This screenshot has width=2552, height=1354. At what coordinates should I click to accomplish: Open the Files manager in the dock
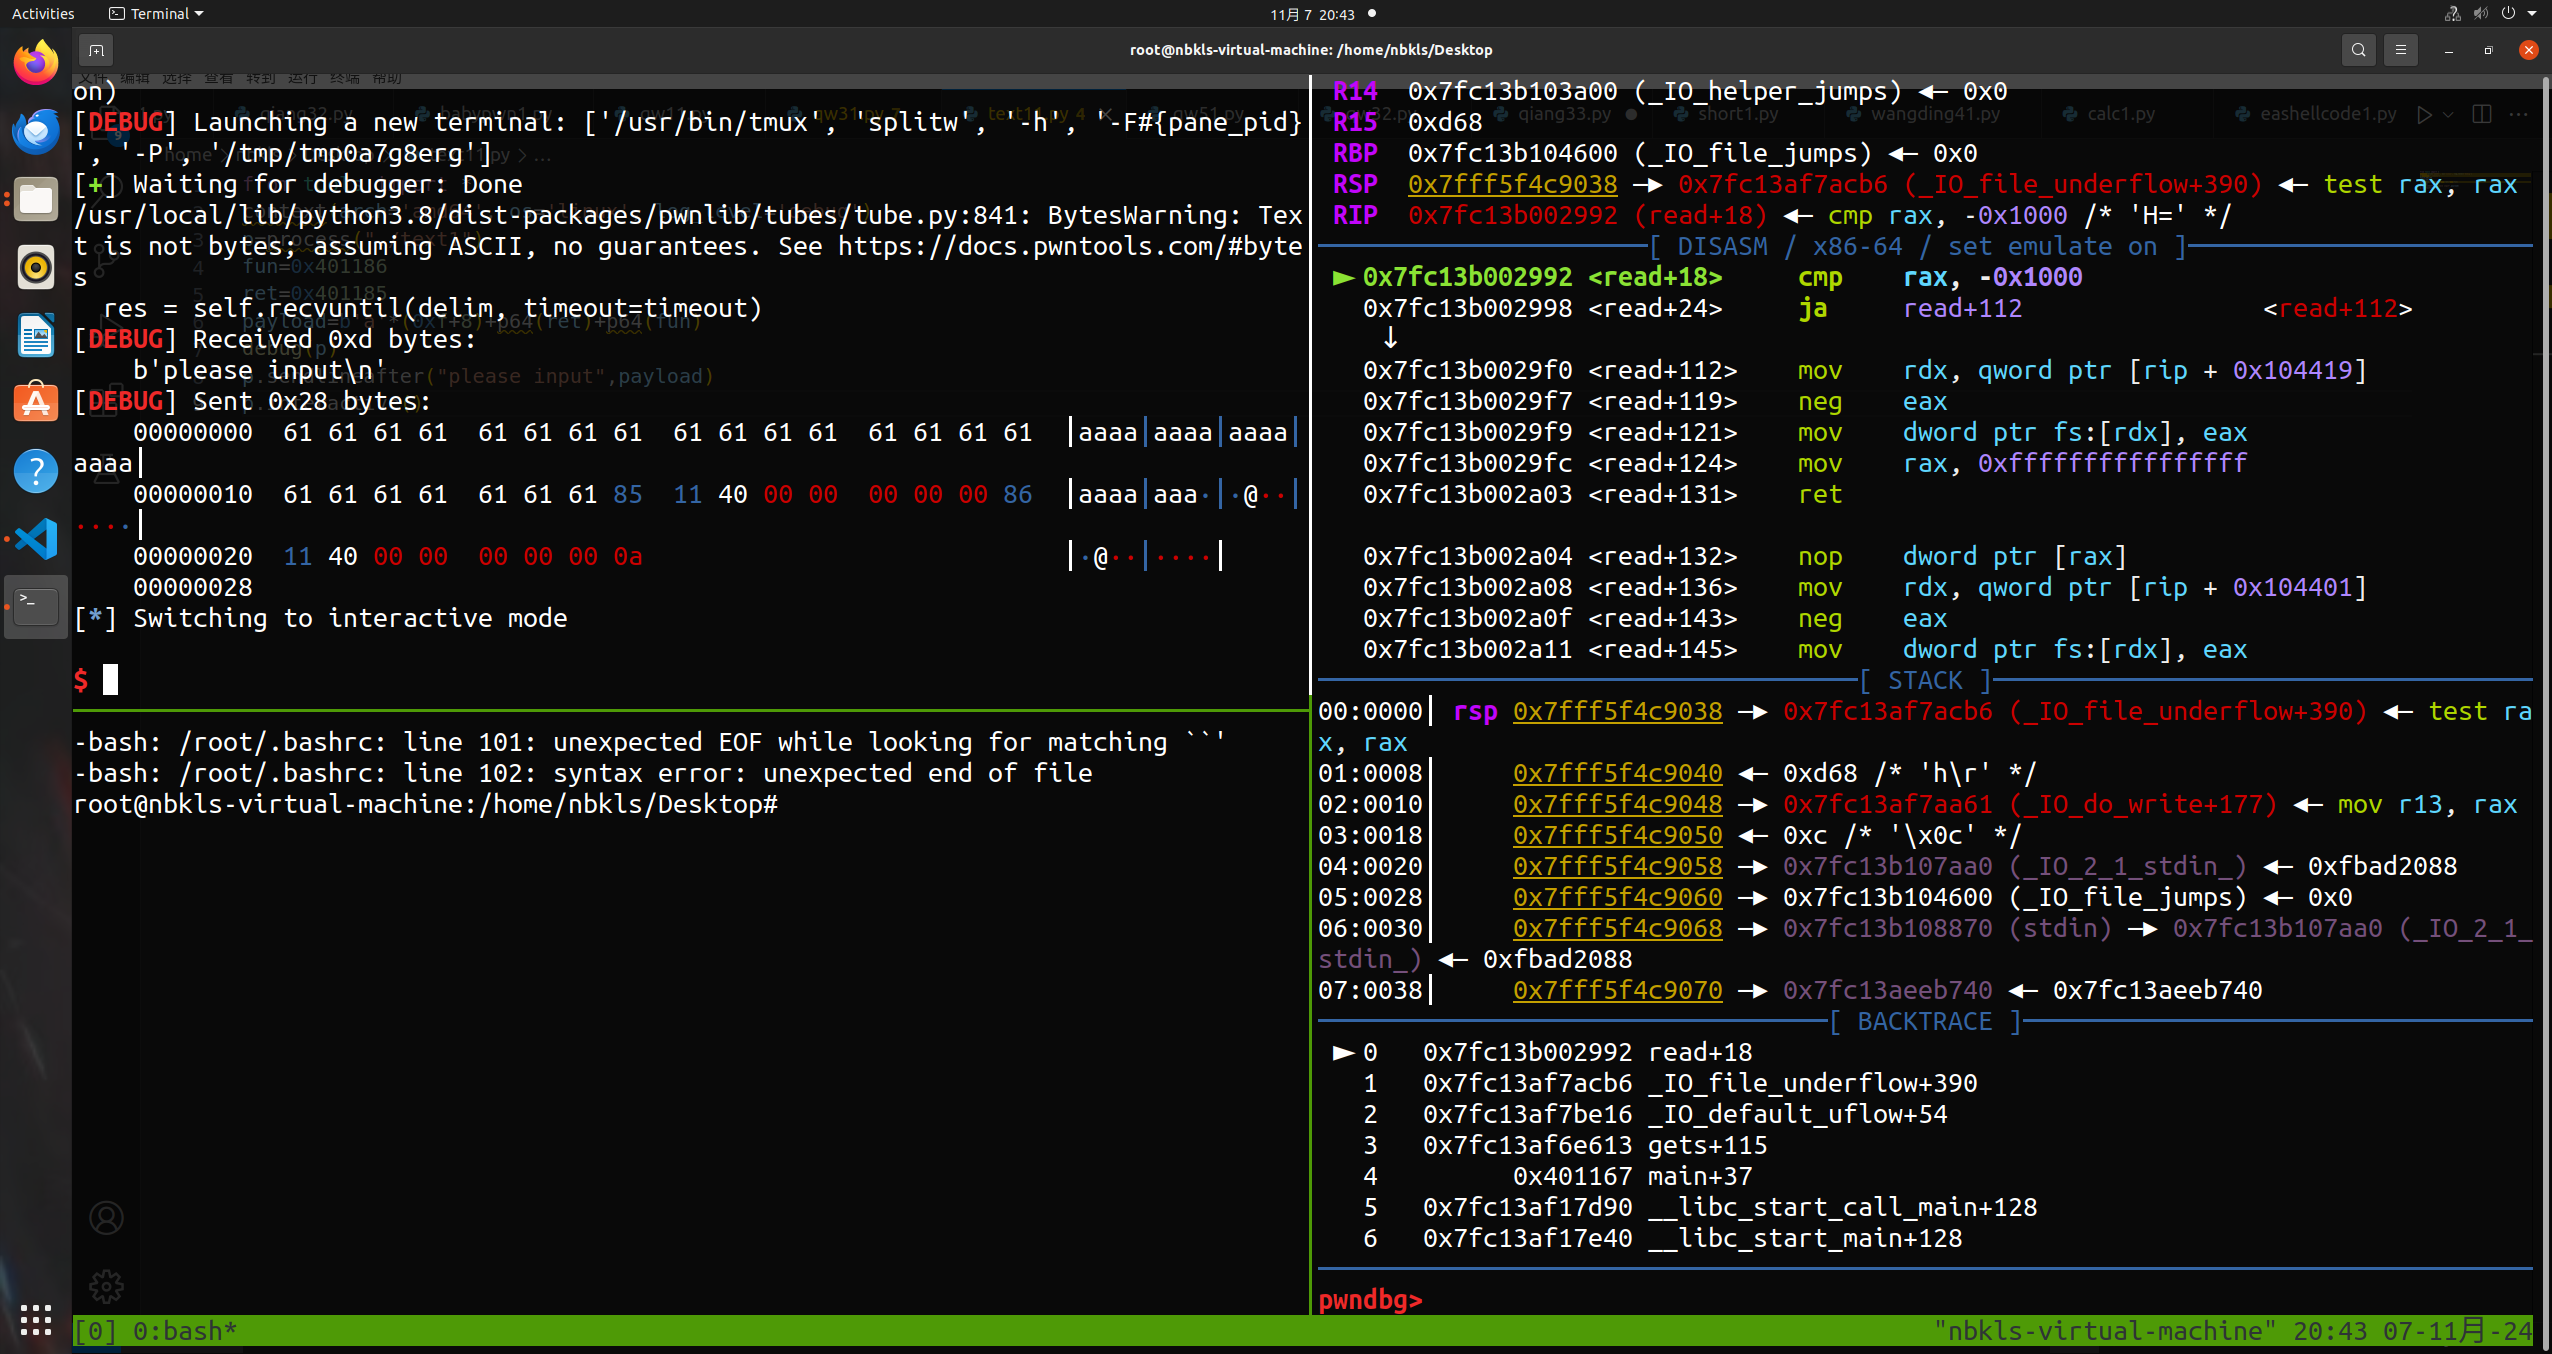tap(35, 199)
